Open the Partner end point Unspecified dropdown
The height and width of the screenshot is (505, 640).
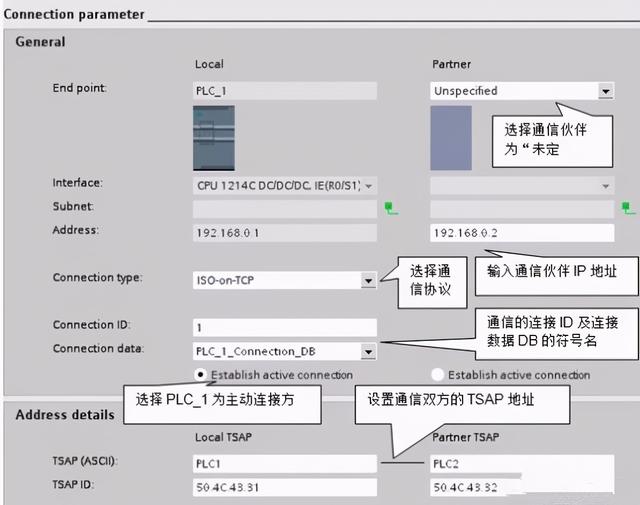(x=605, y=91)
